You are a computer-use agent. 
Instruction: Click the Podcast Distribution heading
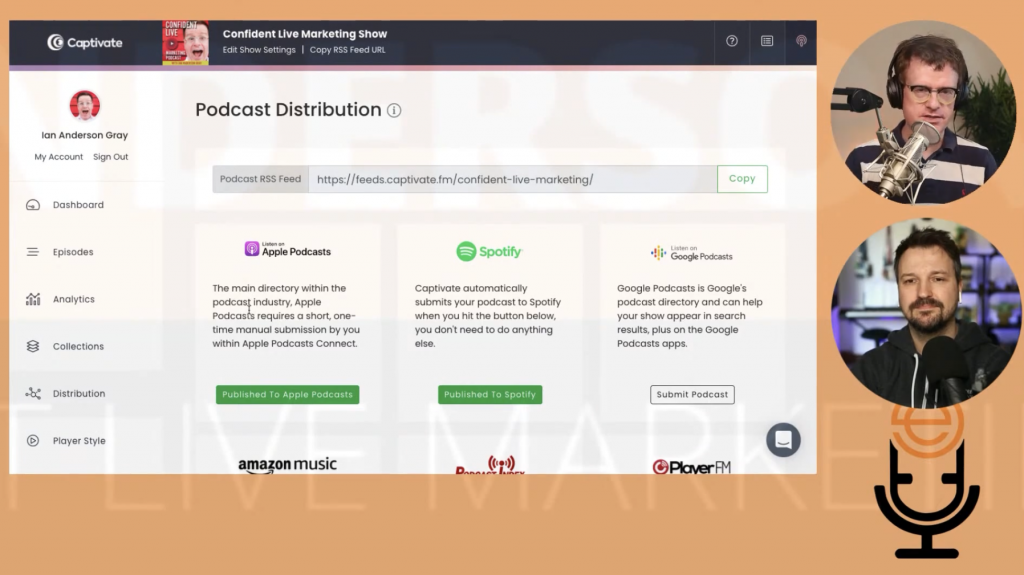click(288, 110)
